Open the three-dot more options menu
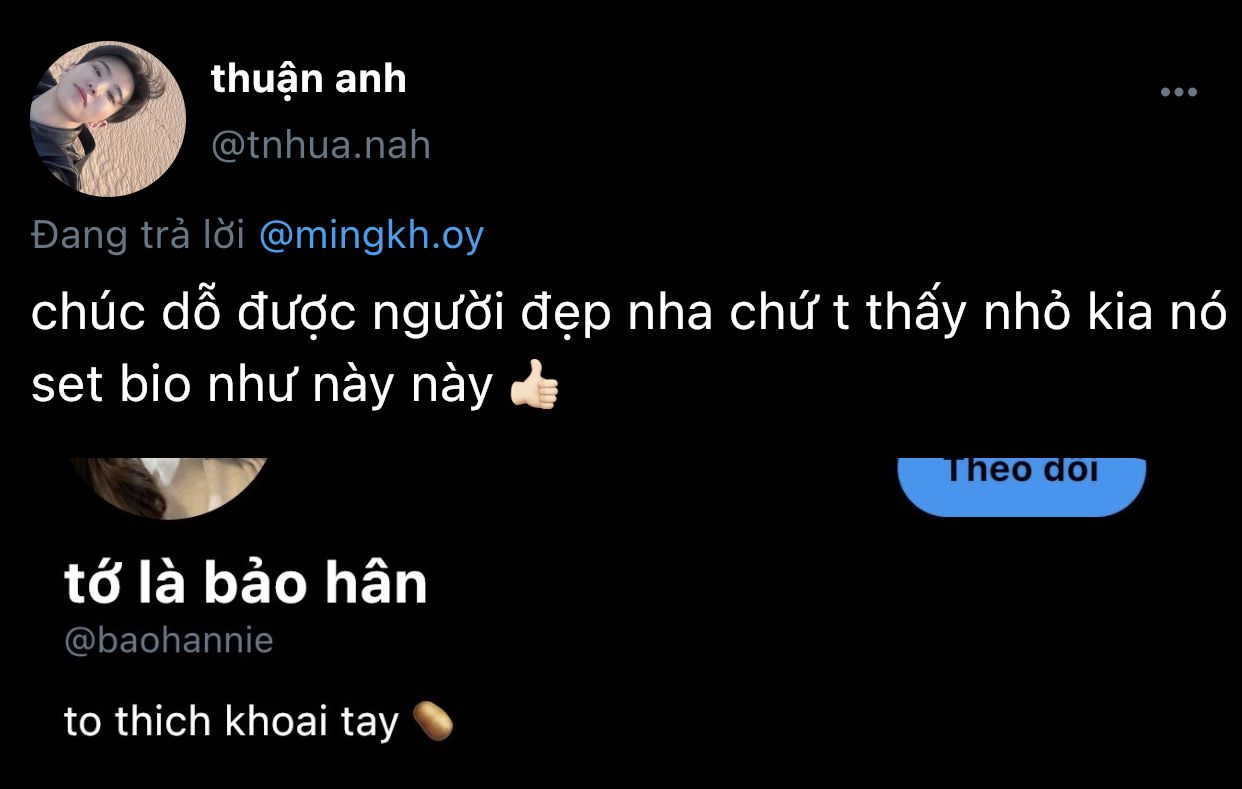 [1178, 93]
